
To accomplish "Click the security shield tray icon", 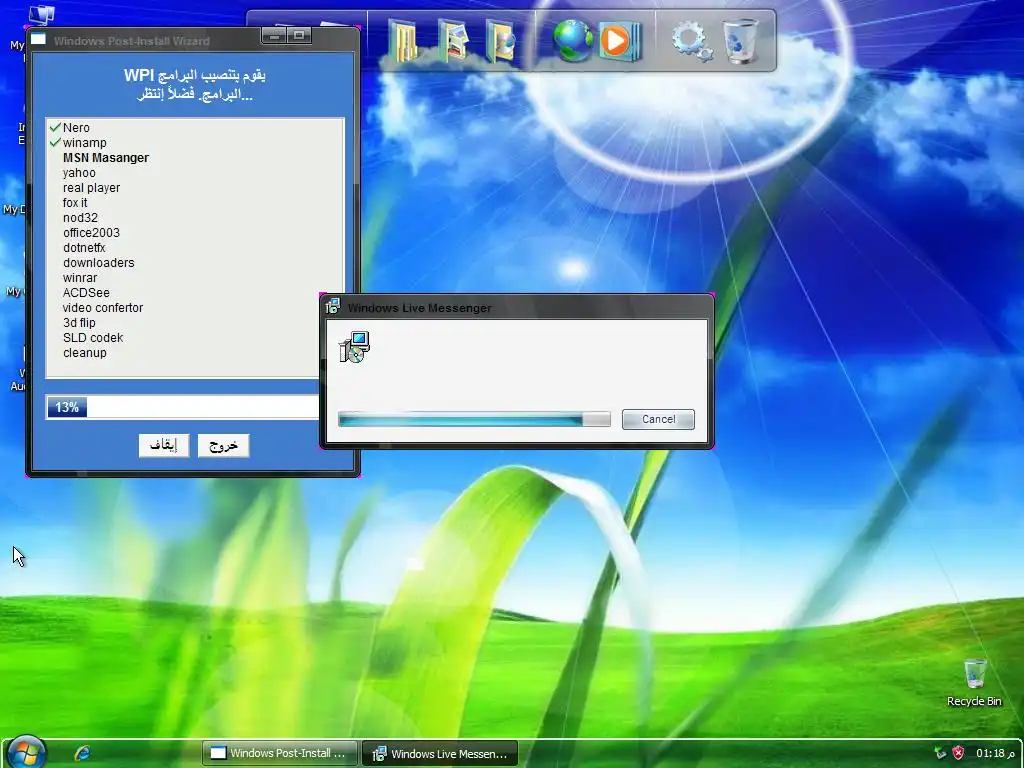I will tap(958, 753).
